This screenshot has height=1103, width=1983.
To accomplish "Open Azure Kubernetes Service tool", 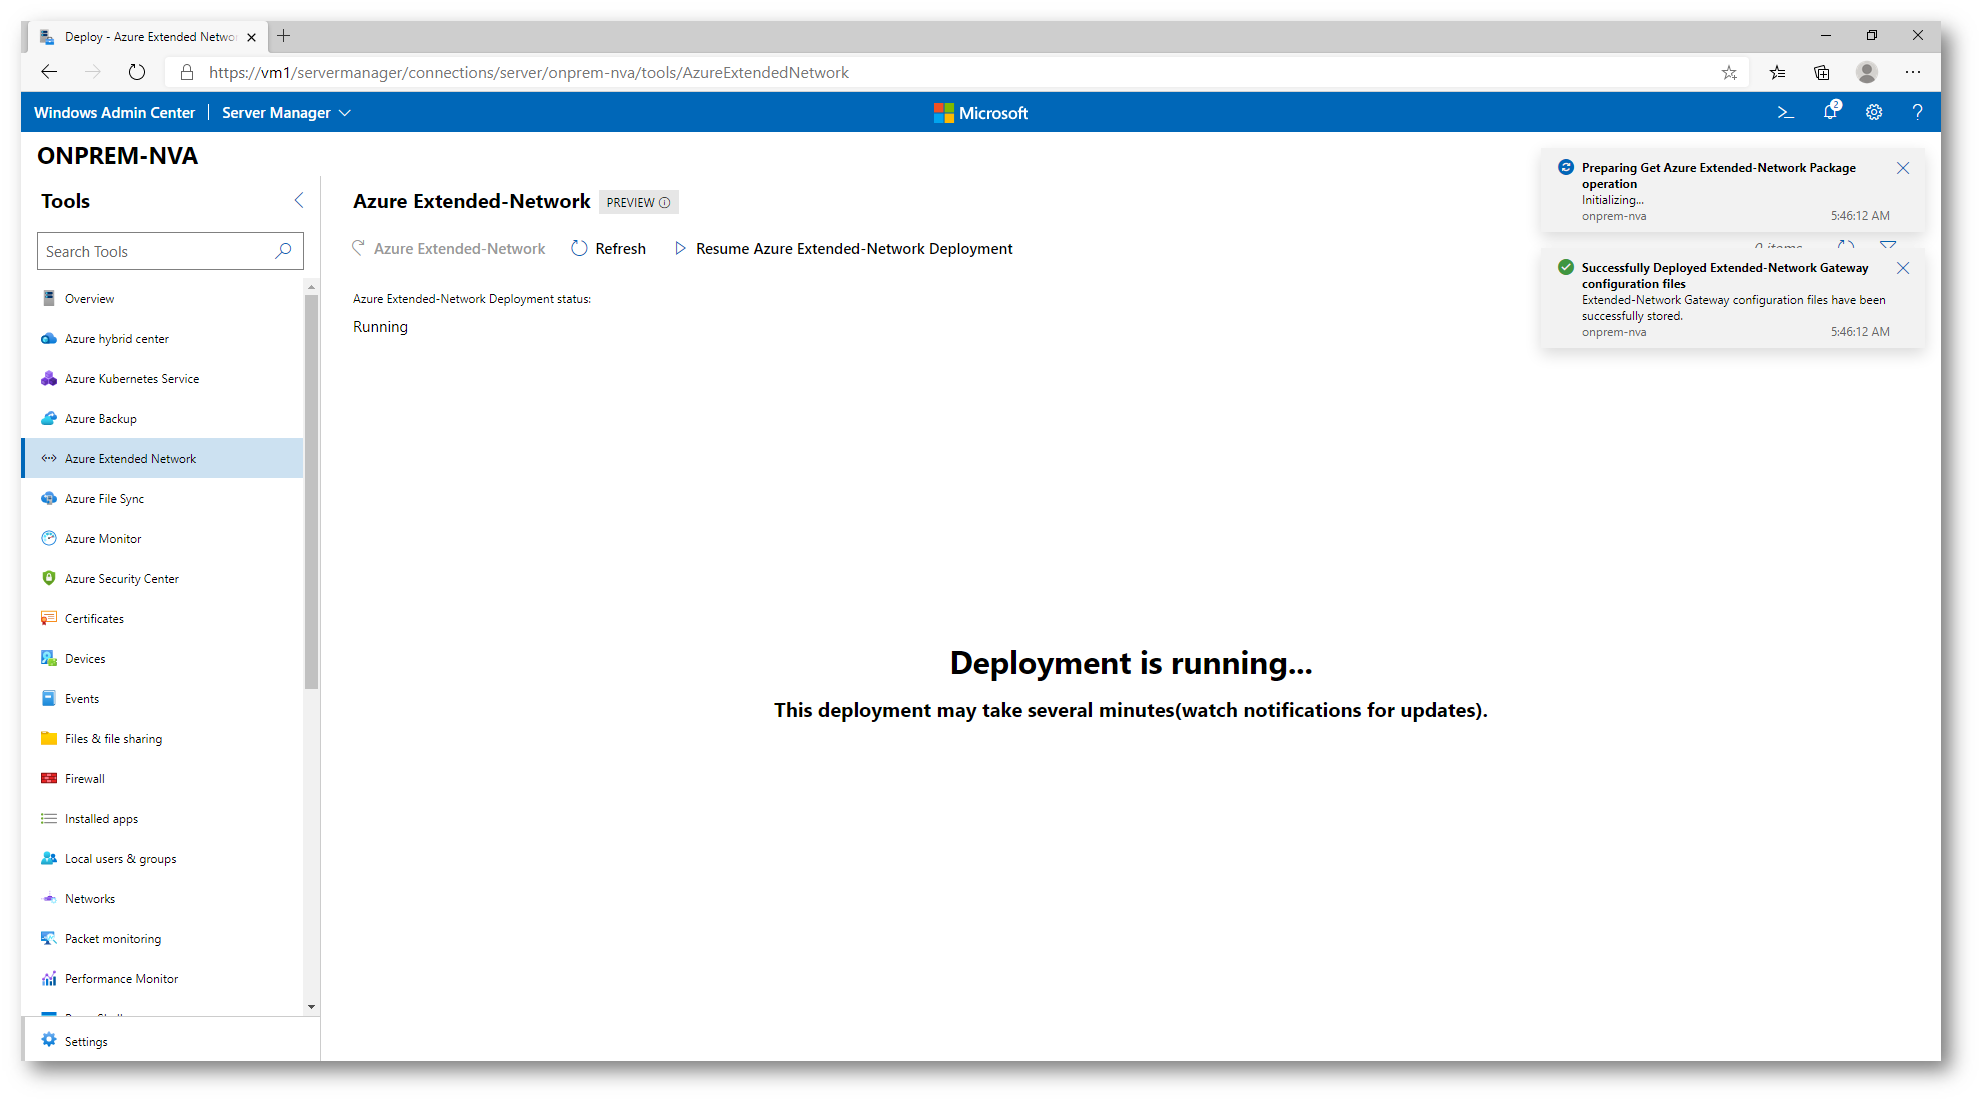I will point(131,379).
